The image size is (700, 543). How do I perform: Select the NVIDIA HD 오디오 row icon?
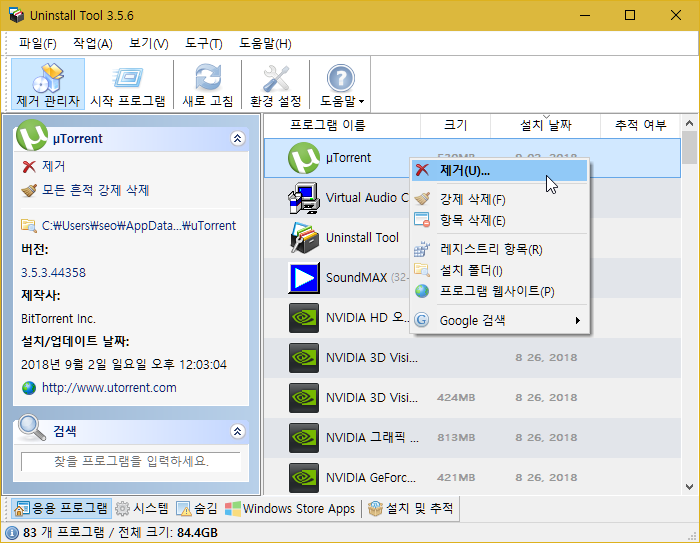pos(304,318)
